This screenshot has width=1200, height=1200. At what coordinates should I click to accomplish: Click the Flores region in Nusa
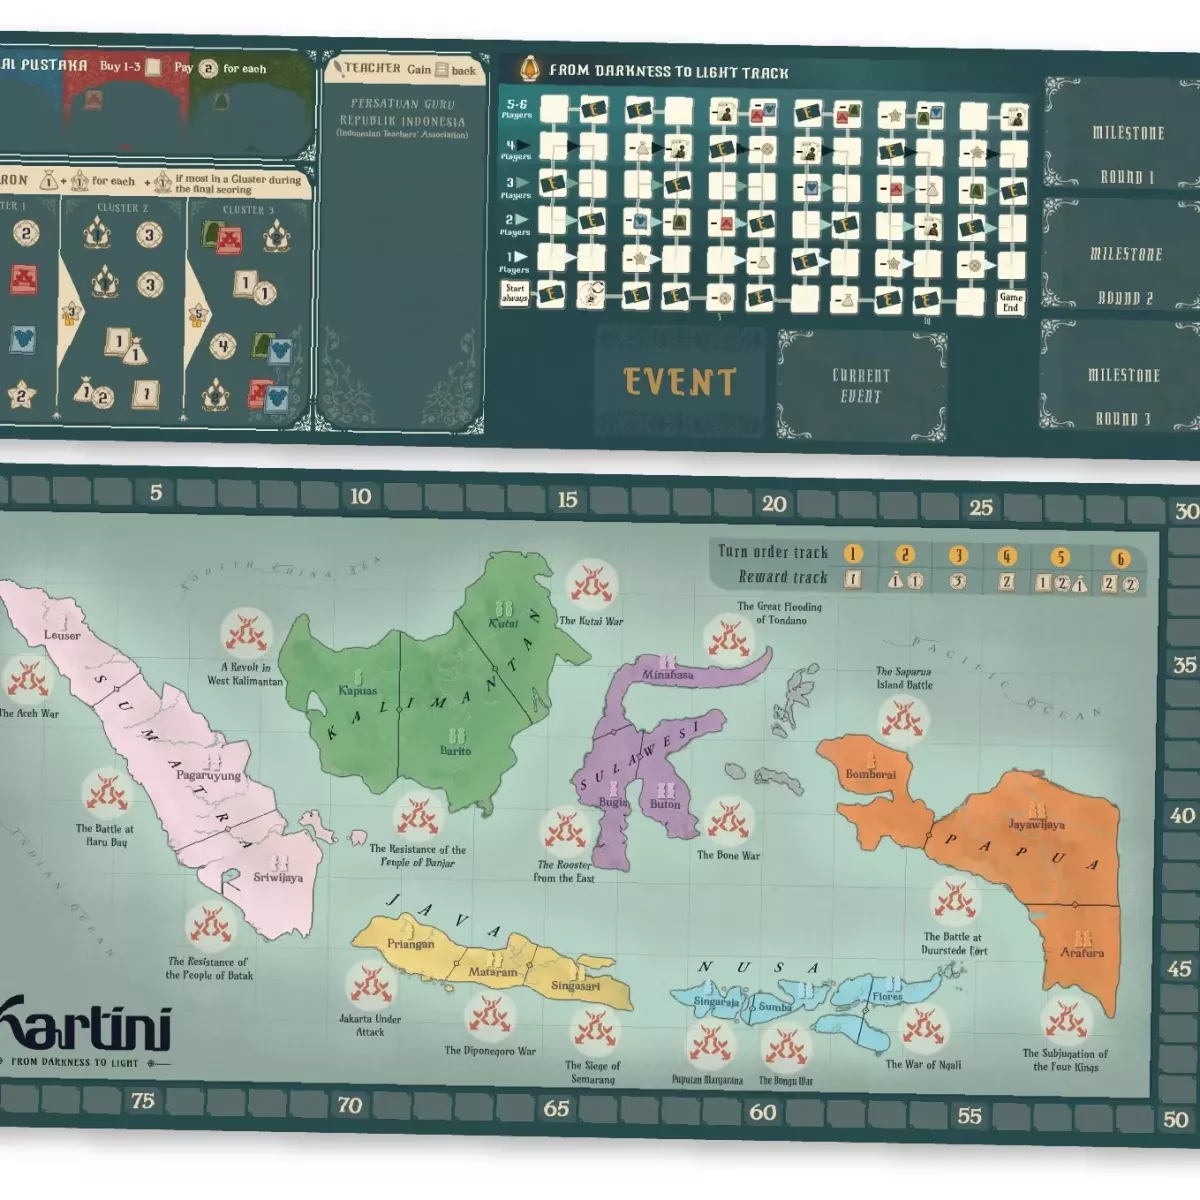(887, 997)
